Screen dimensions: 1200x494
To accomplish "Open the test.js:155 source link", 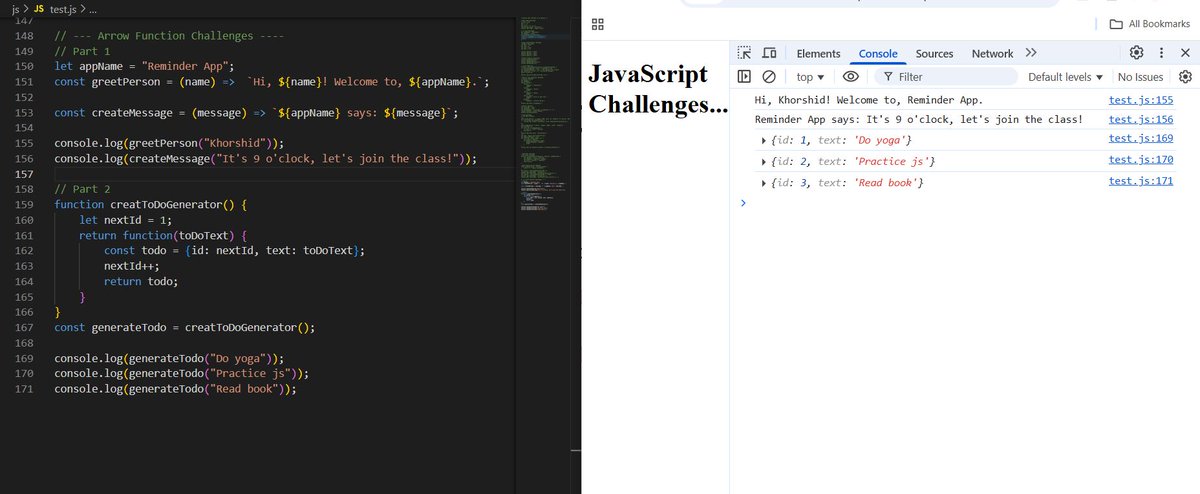I will (x=1141, y=100).
